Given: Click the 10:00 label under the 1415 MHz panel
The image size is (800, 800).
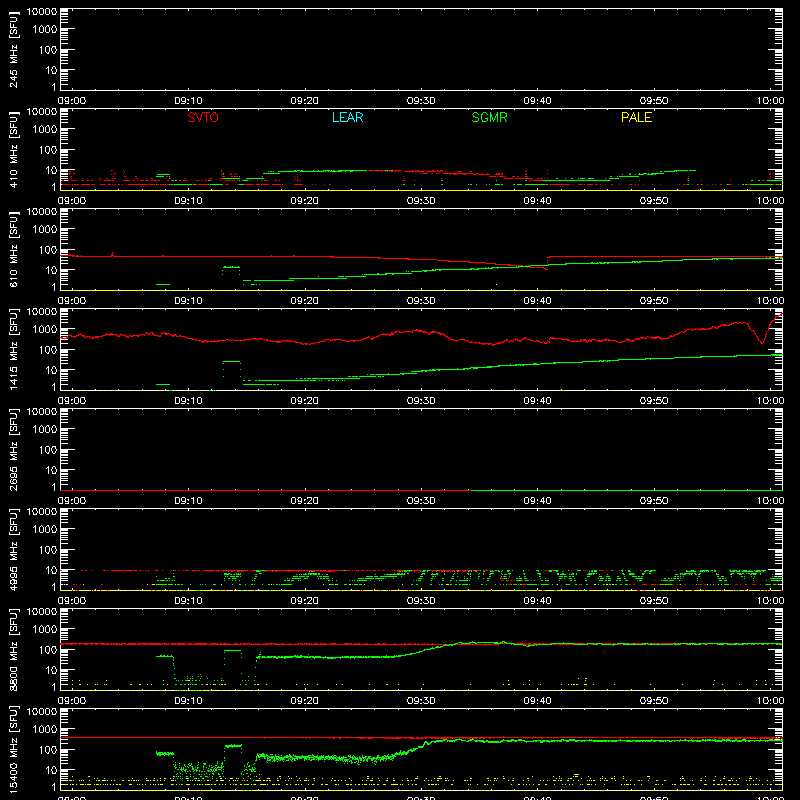Looking at the screenshot, I should [770, 401].
